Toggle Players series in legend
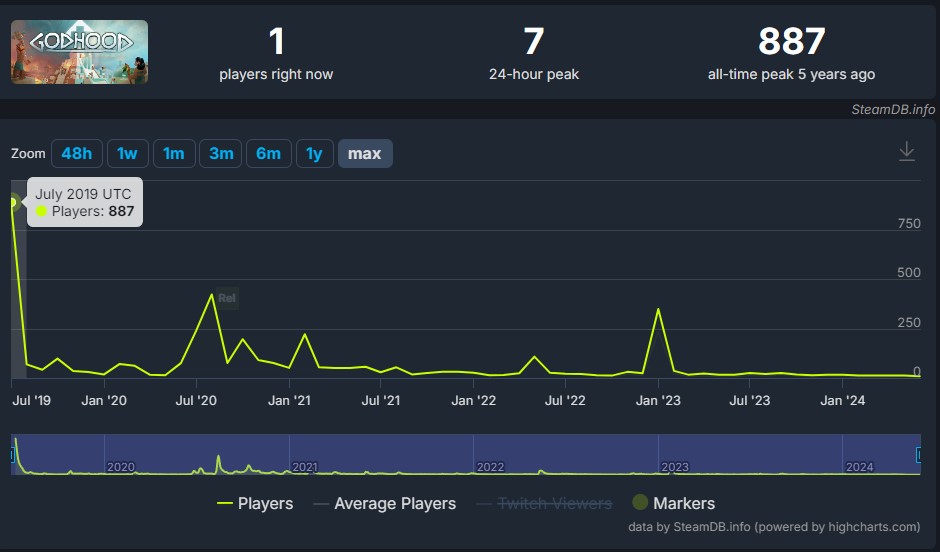940x552 pixels. (255, 503)
